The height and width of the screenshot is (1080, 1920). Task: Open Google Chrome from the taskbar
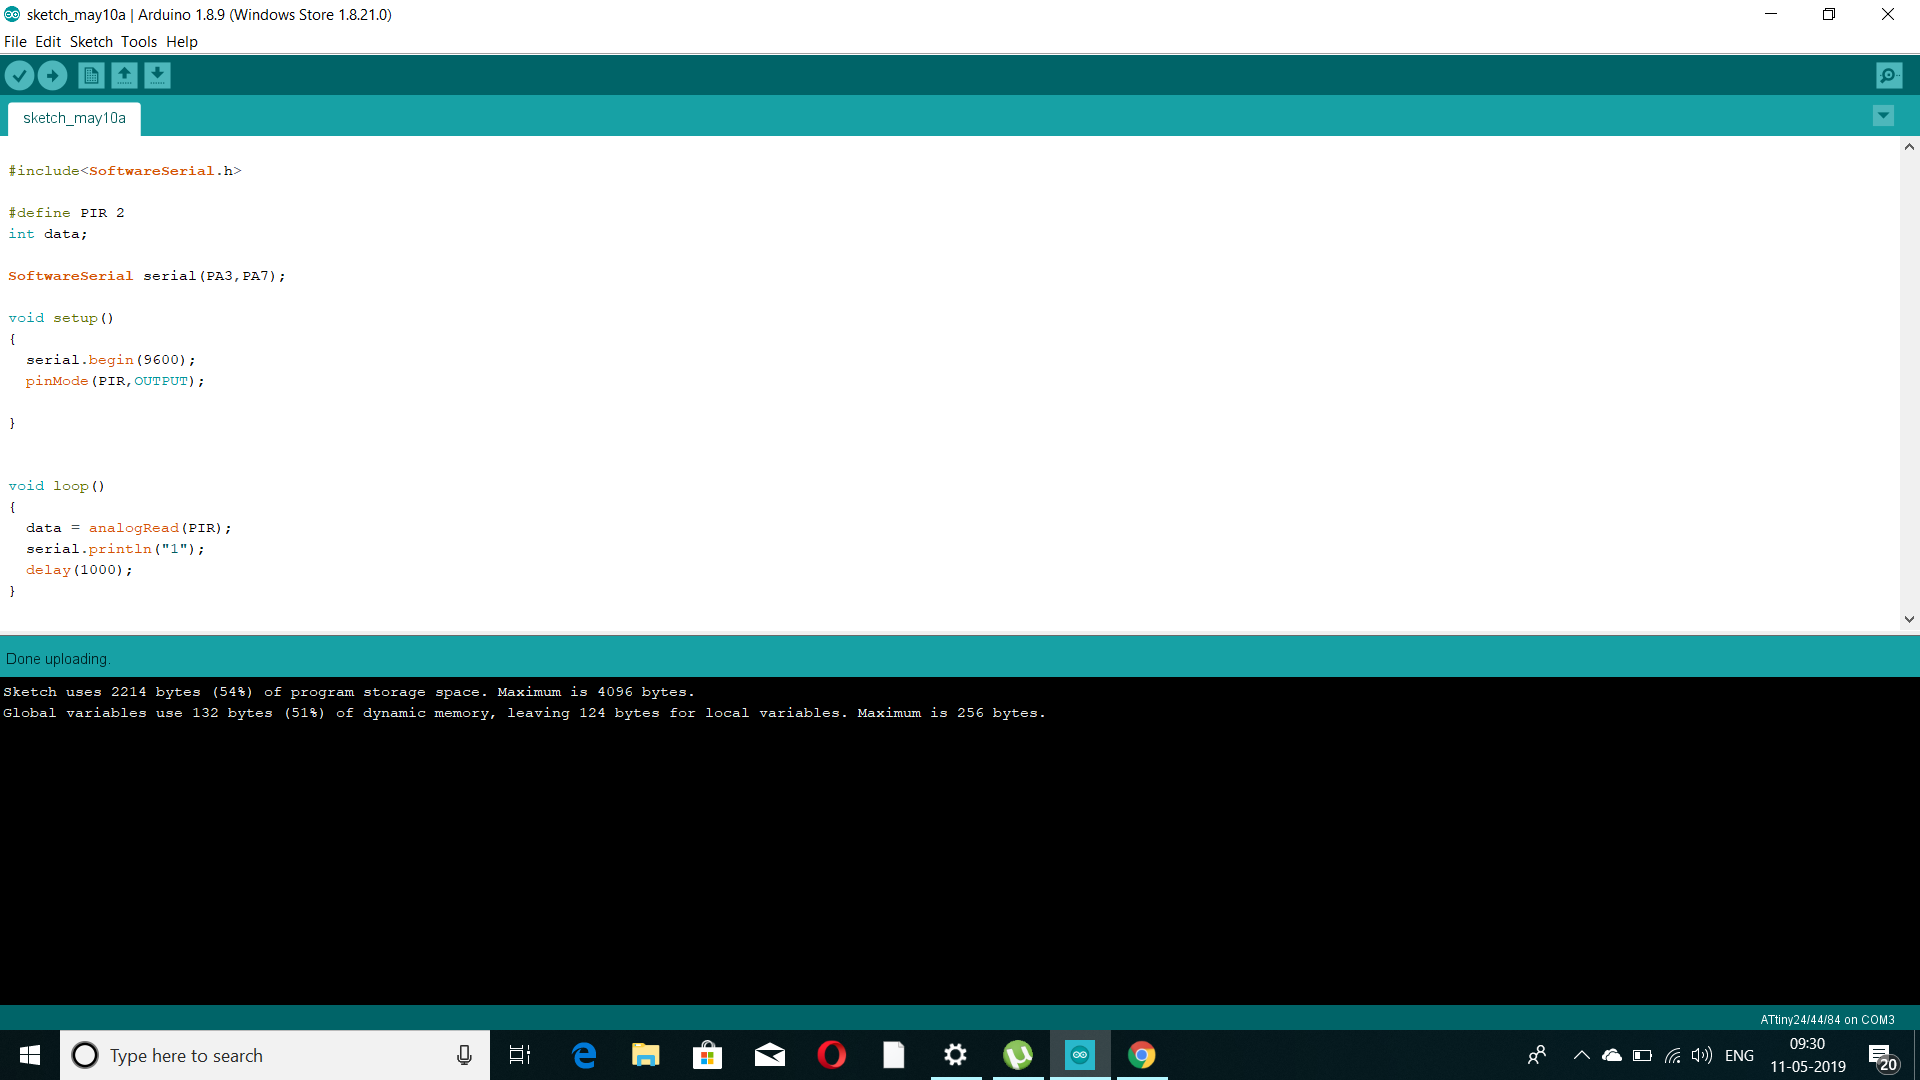pos(1141,1055)
